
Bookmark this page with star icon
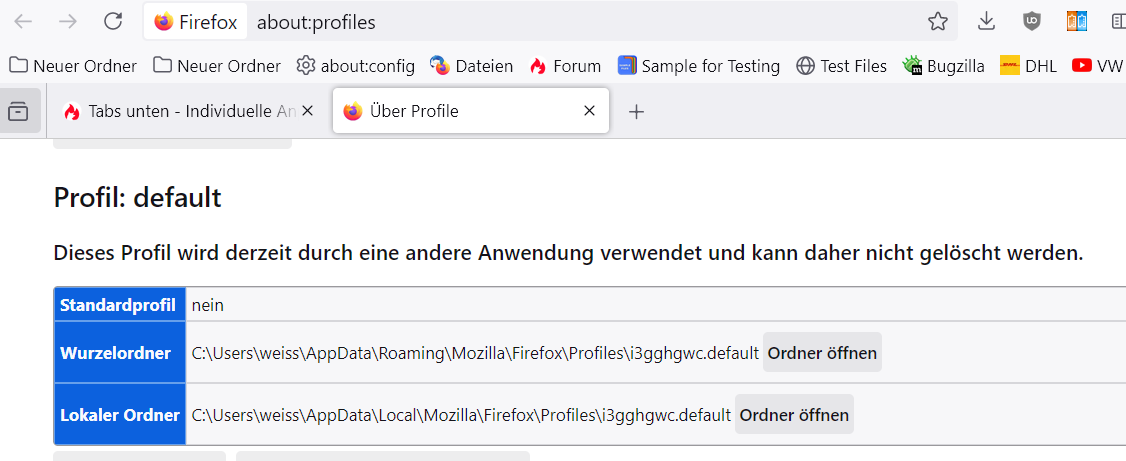(x=937, y=21)
